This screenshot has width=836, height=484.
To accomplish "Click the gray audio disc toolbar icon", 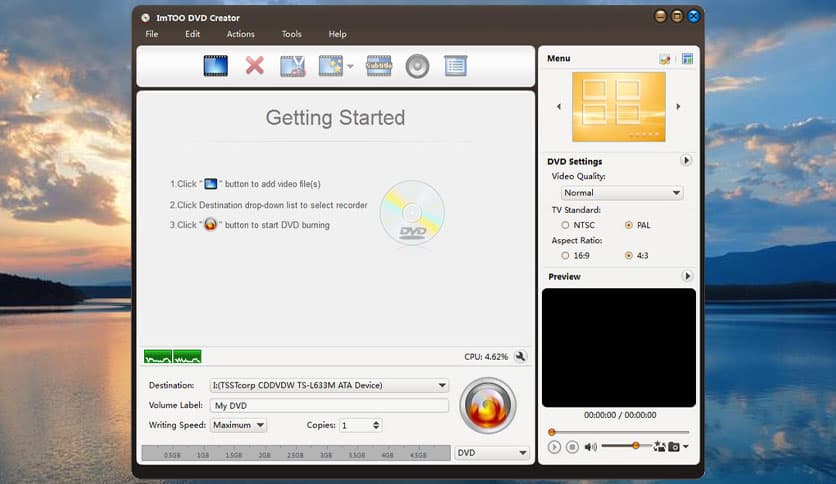I will tap(417, 67).
